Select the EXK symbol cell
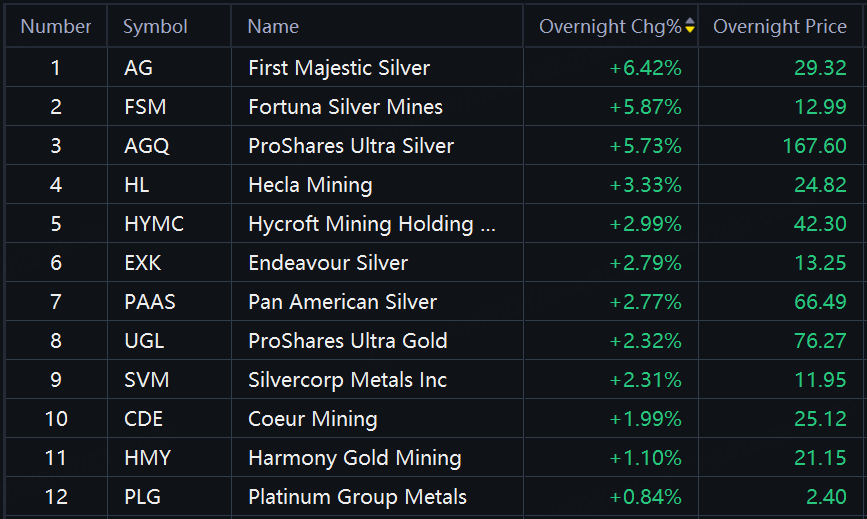This screenshot has width=867, height=519. click(143, 263)
